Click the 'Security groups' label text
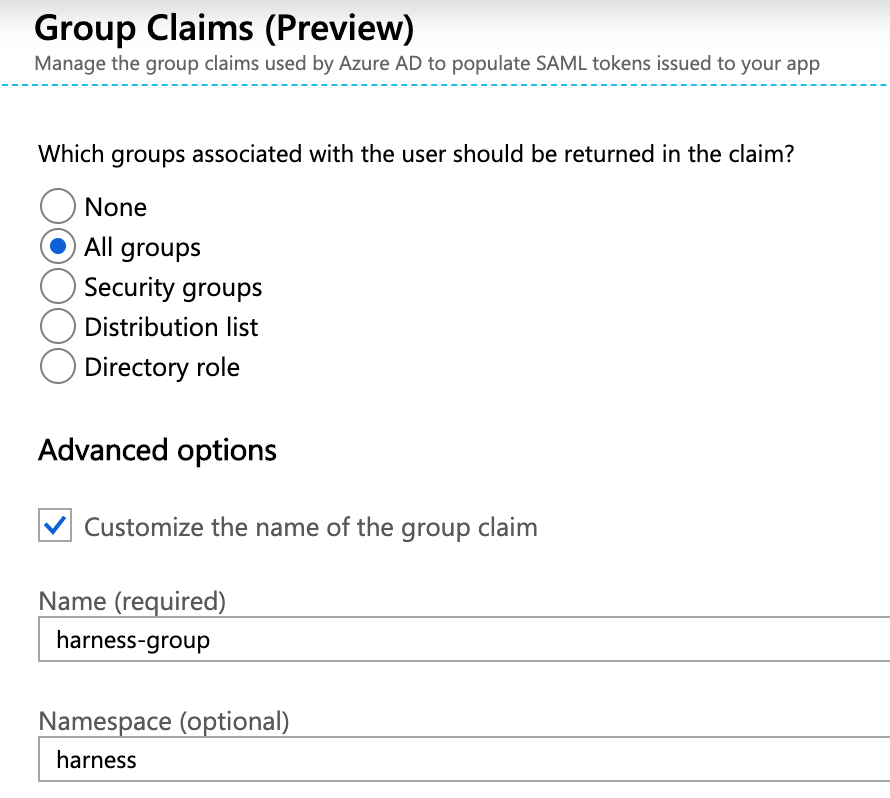The width and height of the screenshot is (890, 798). pos(173,287)
